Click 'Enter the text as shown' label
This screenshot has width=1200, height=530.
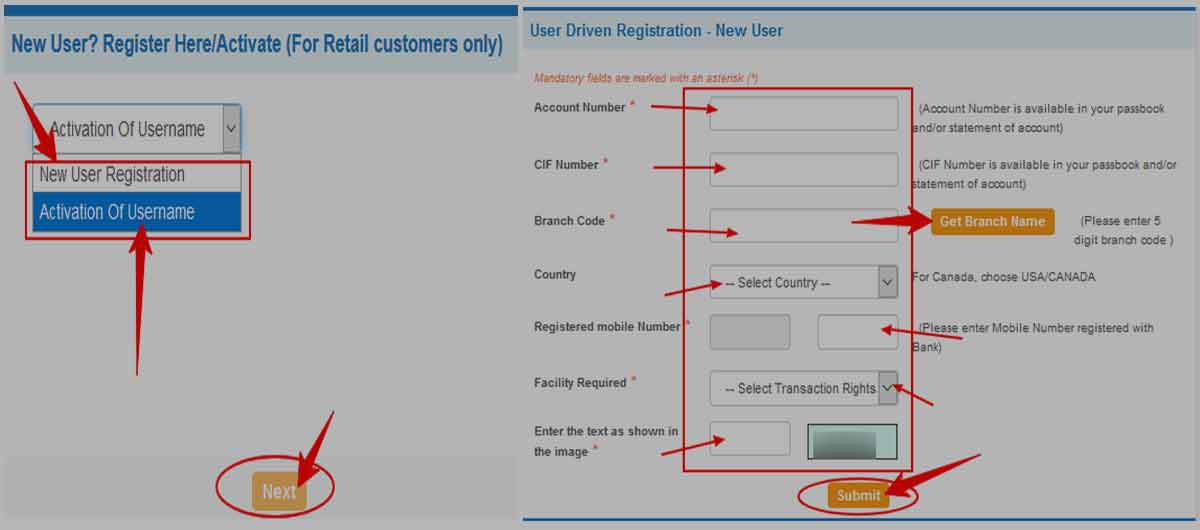click(606, 441)
